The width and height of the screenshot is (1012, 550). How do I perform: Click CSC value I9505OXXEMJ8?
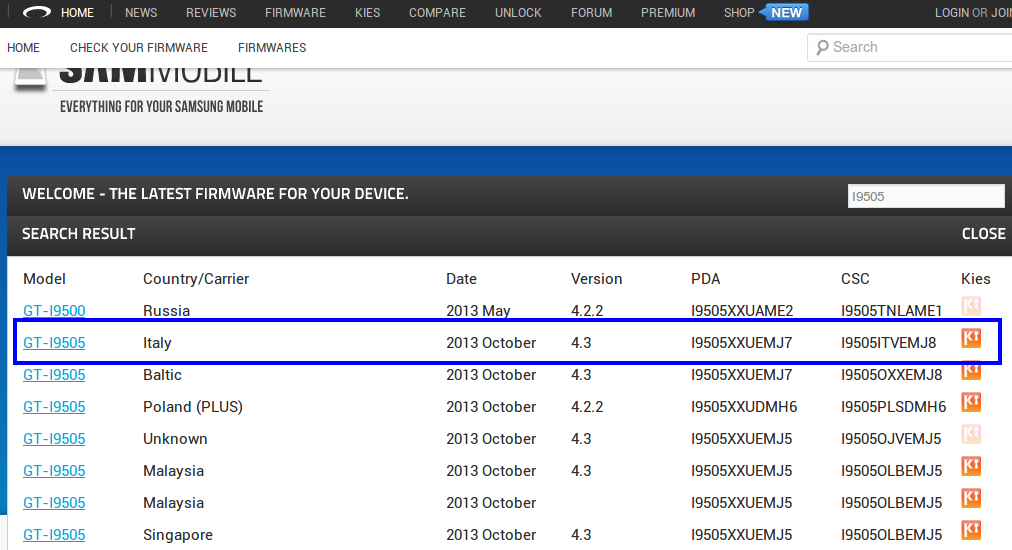891,375
